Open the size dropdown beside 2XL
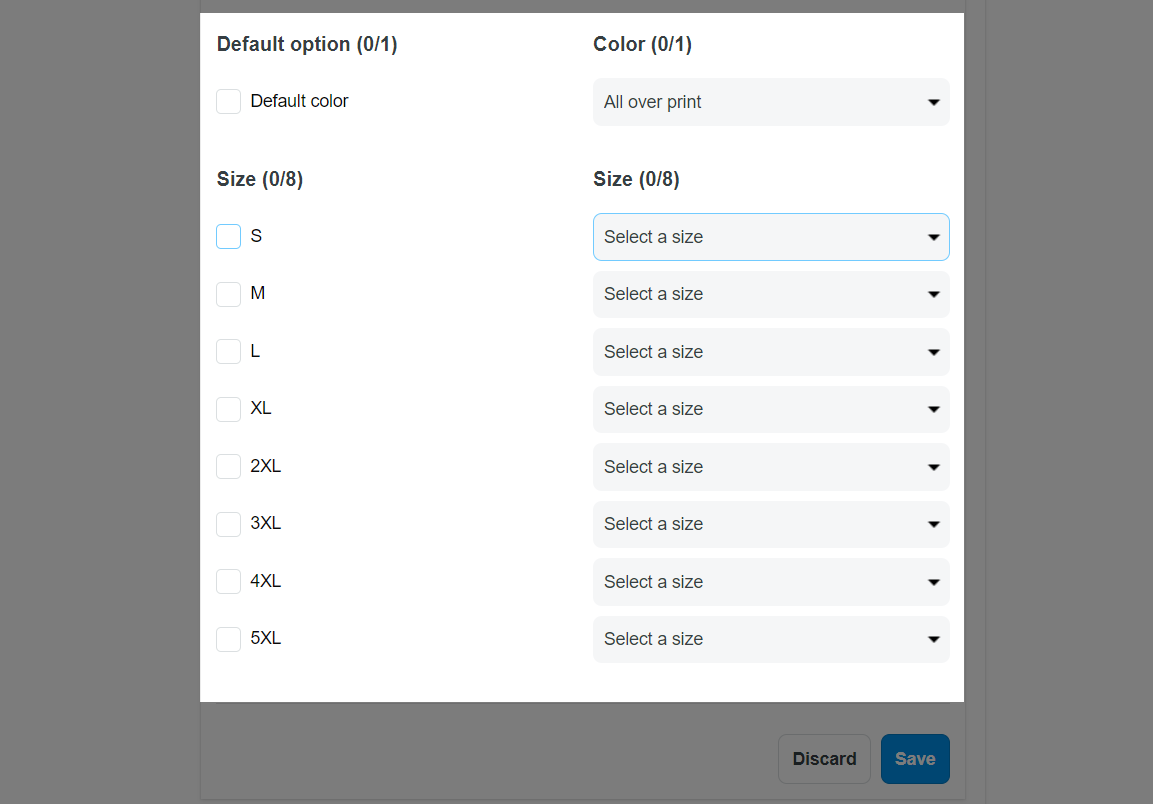This screenshot has width=1153, height=804. tap(771, 467)
